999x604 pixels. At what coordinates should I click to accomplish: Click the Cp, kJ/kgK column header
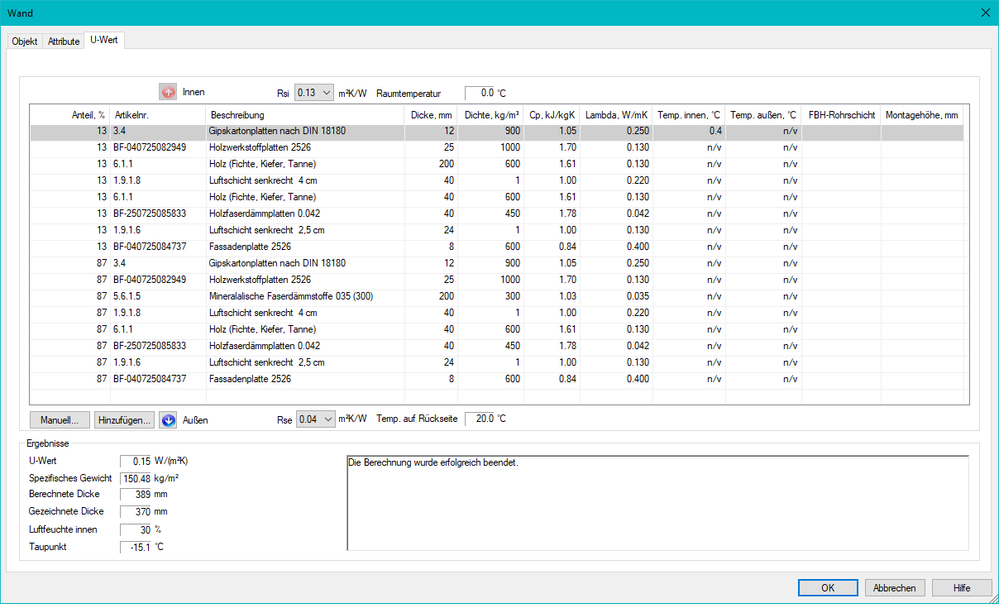[552, 115]
